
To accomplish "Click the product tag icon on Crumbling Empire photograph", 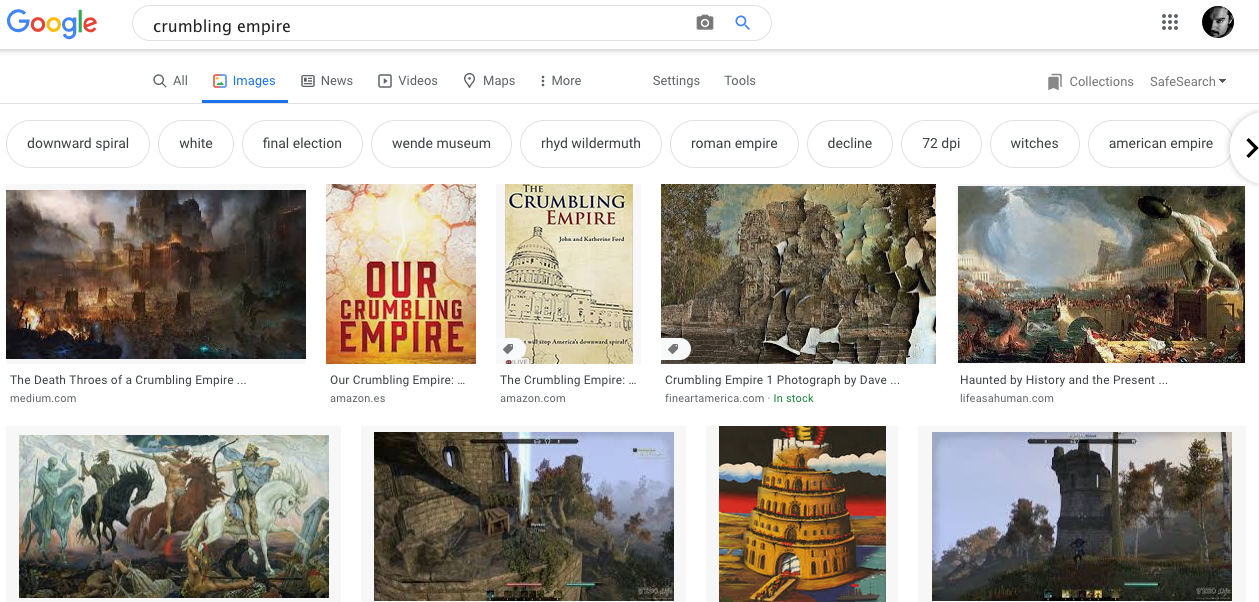I will [674, 349].
